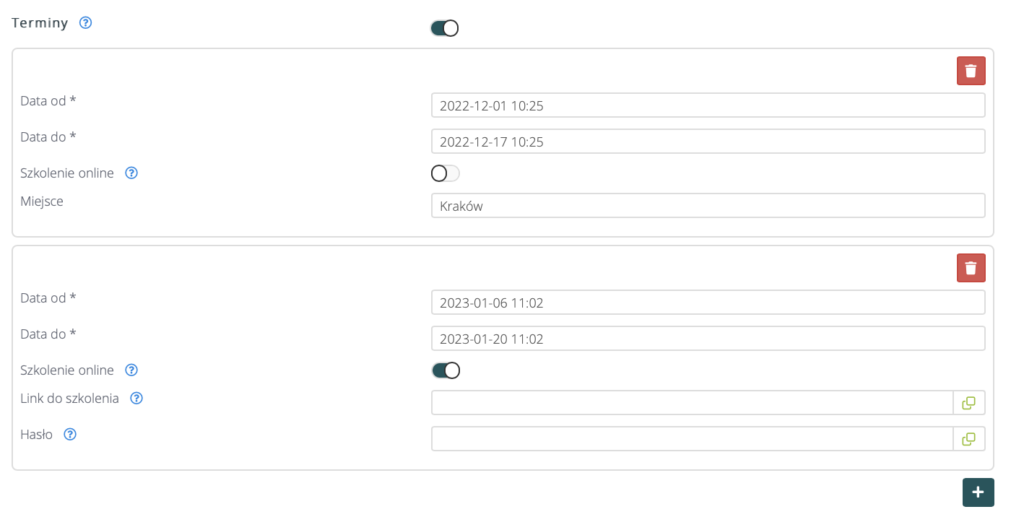Disable Szkolenie online for the 2023 term
The width and height of the screenshot is (1024, 530).
(445, 371)
